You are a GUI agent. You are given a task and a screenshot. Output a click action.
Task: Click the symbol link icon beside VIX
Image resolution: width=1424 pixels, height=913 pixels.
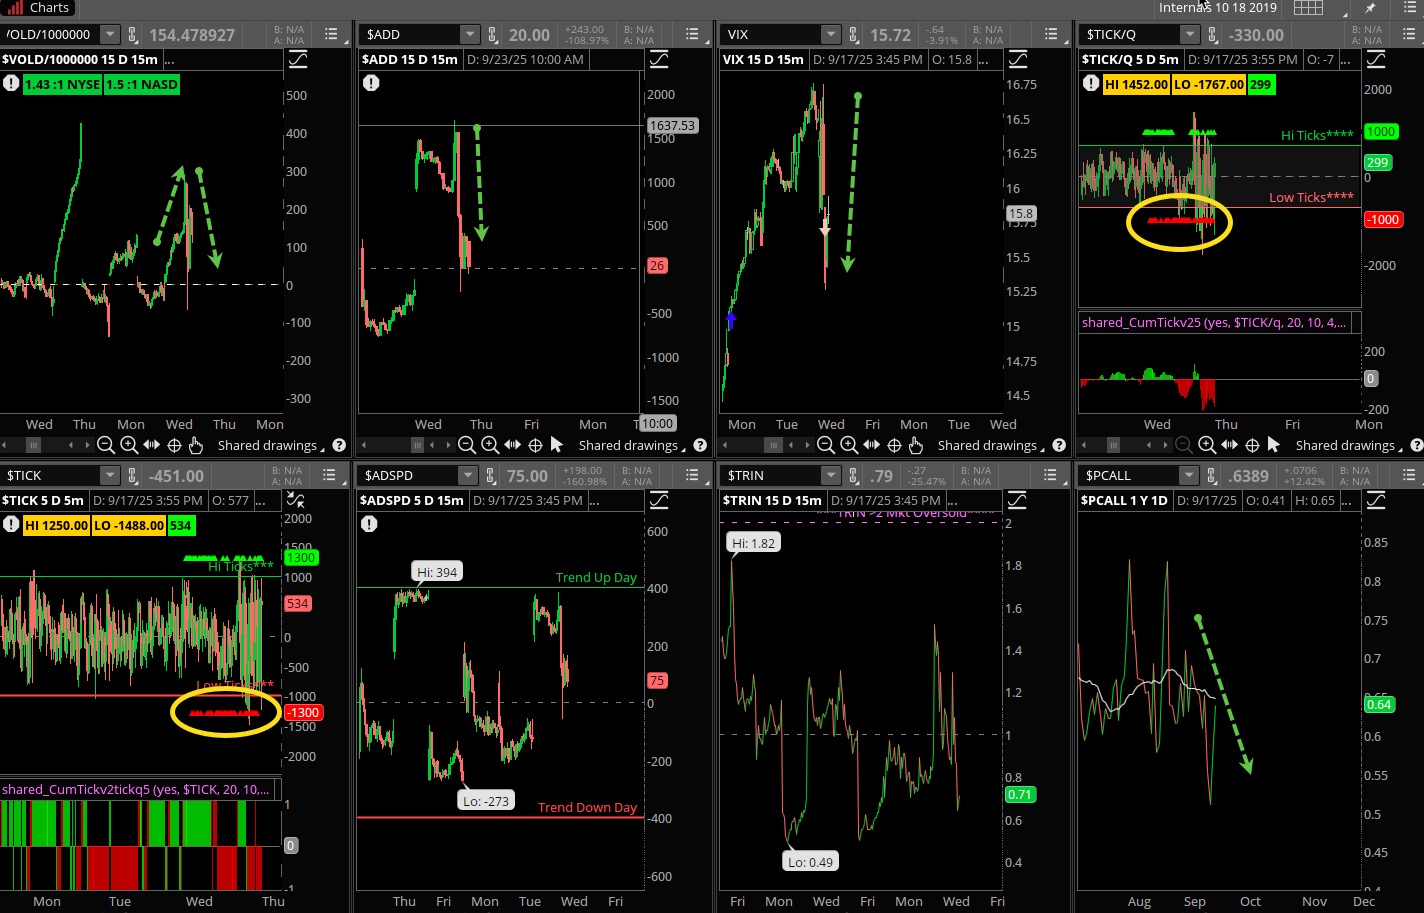853,35
